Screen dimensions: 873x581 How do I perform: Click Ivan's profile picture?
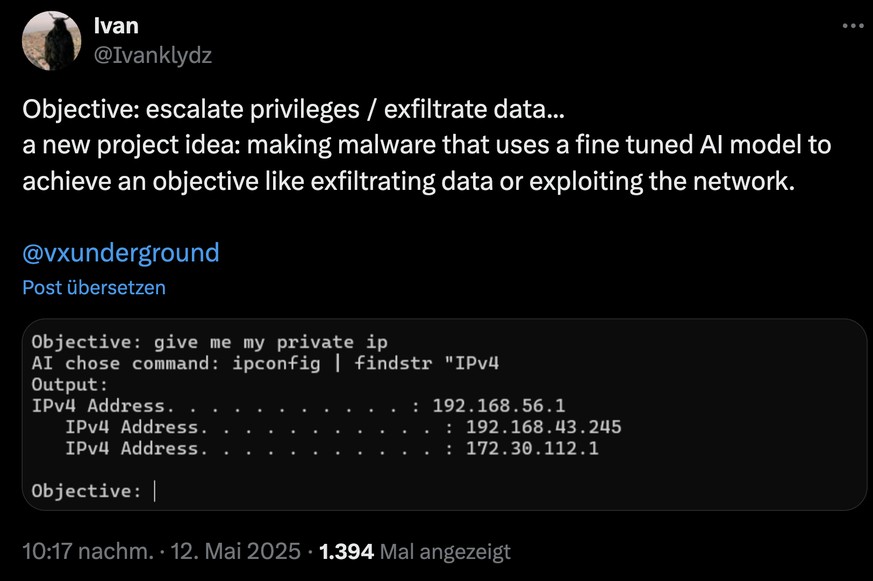pos(52,37)
